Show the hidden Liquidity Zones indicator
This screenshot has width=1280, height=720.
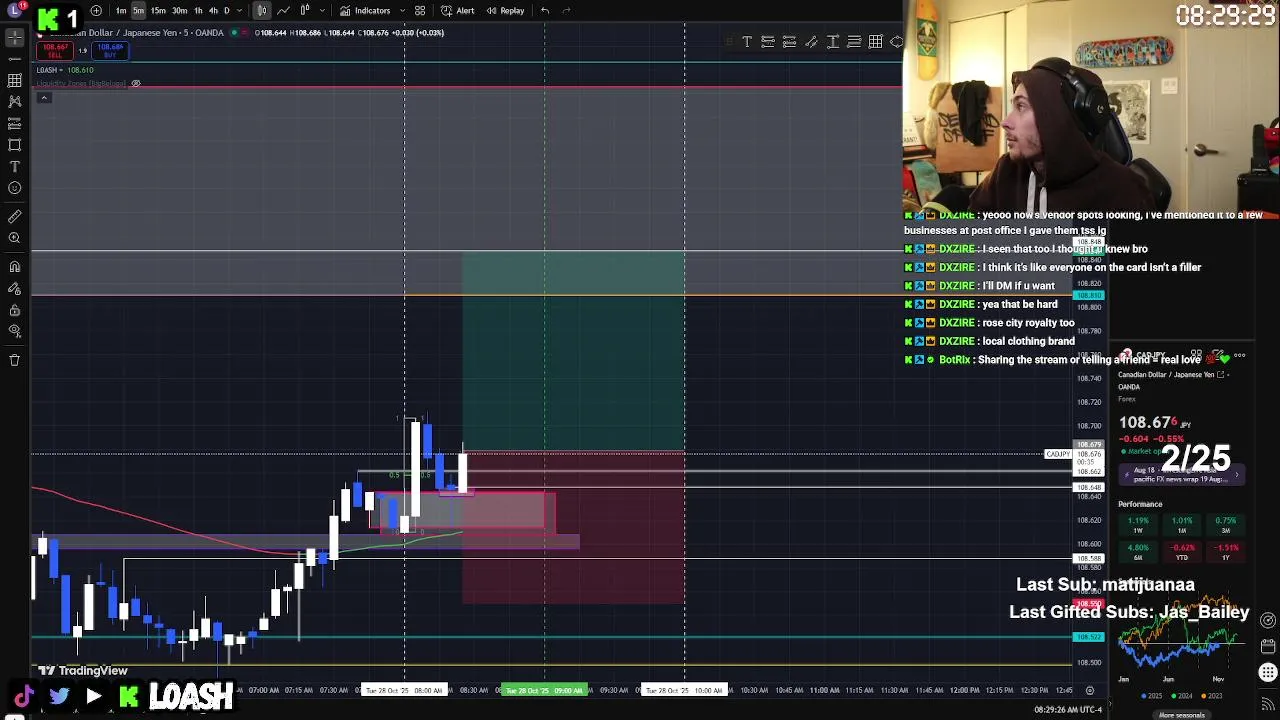tap(136, 83)
